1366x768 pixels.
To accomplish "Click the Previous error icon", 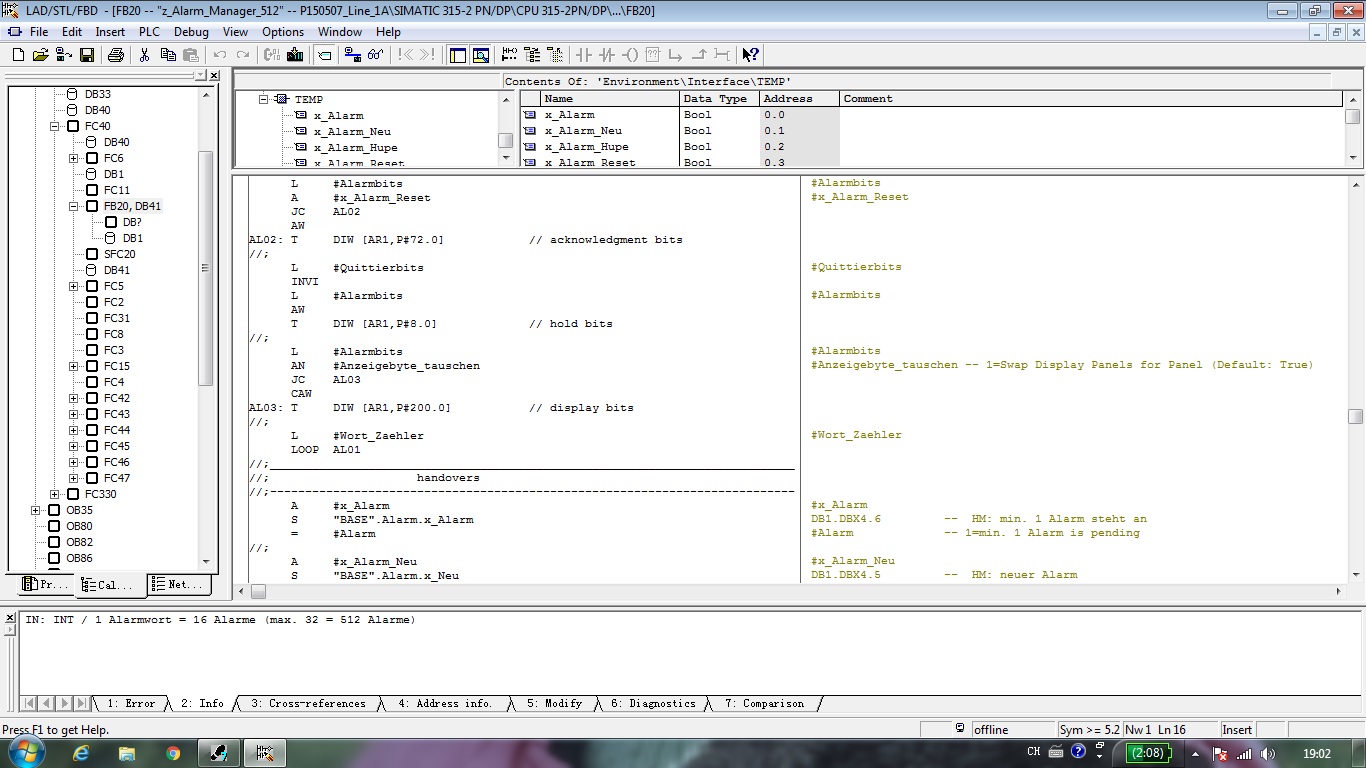I will (x=405, y=55).
